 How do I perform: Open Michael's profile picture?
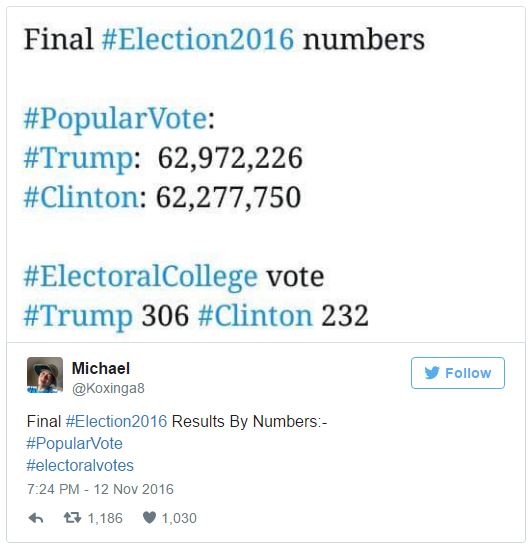(x=45, y=375)
